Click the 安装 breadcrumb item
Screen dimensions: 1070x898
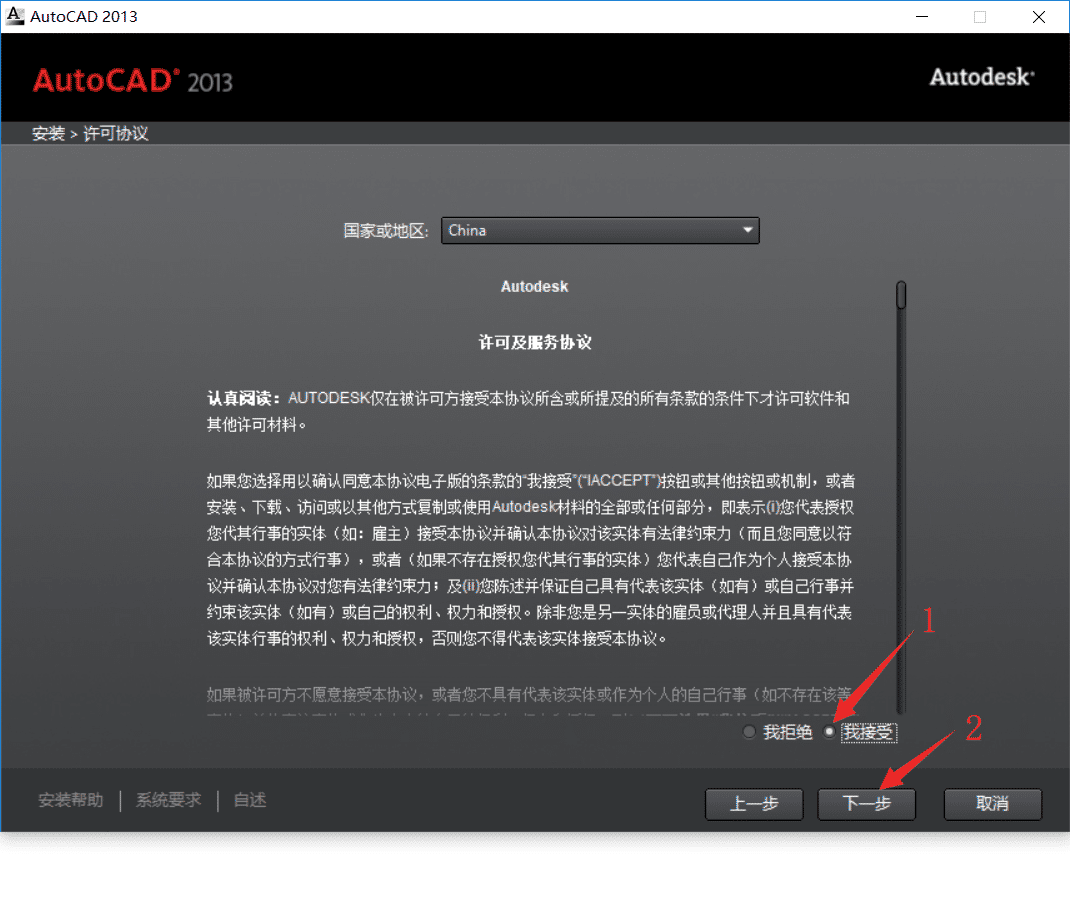[48, 133]
